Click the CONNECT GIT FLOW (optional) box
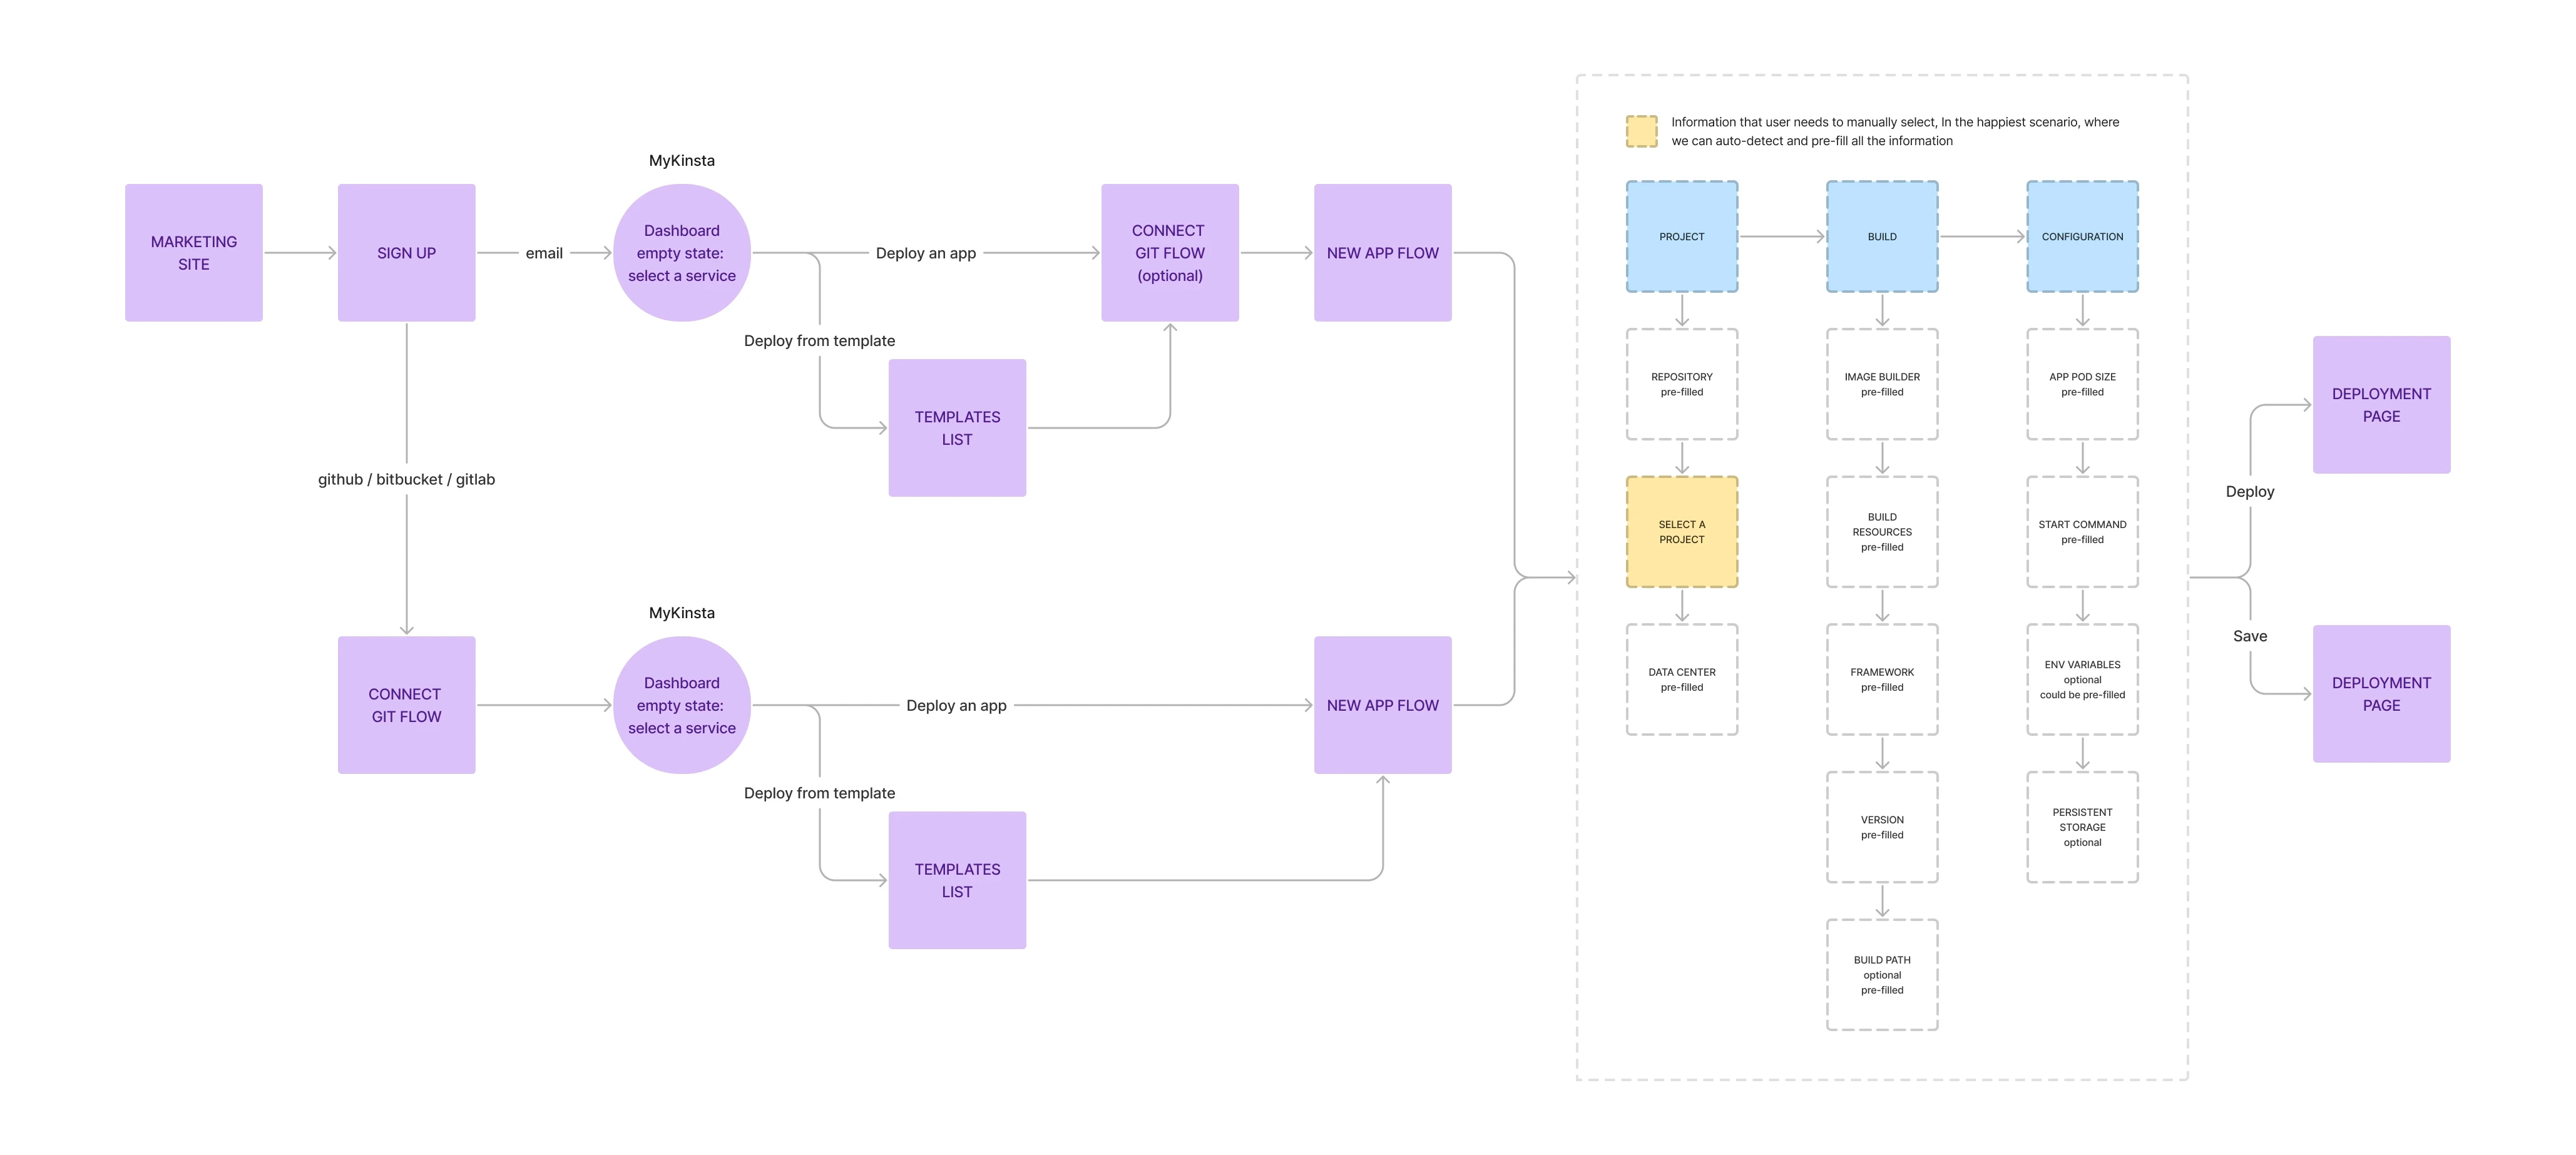The height and width of the screenshot is (1155, 2576). click(1170, 253)
